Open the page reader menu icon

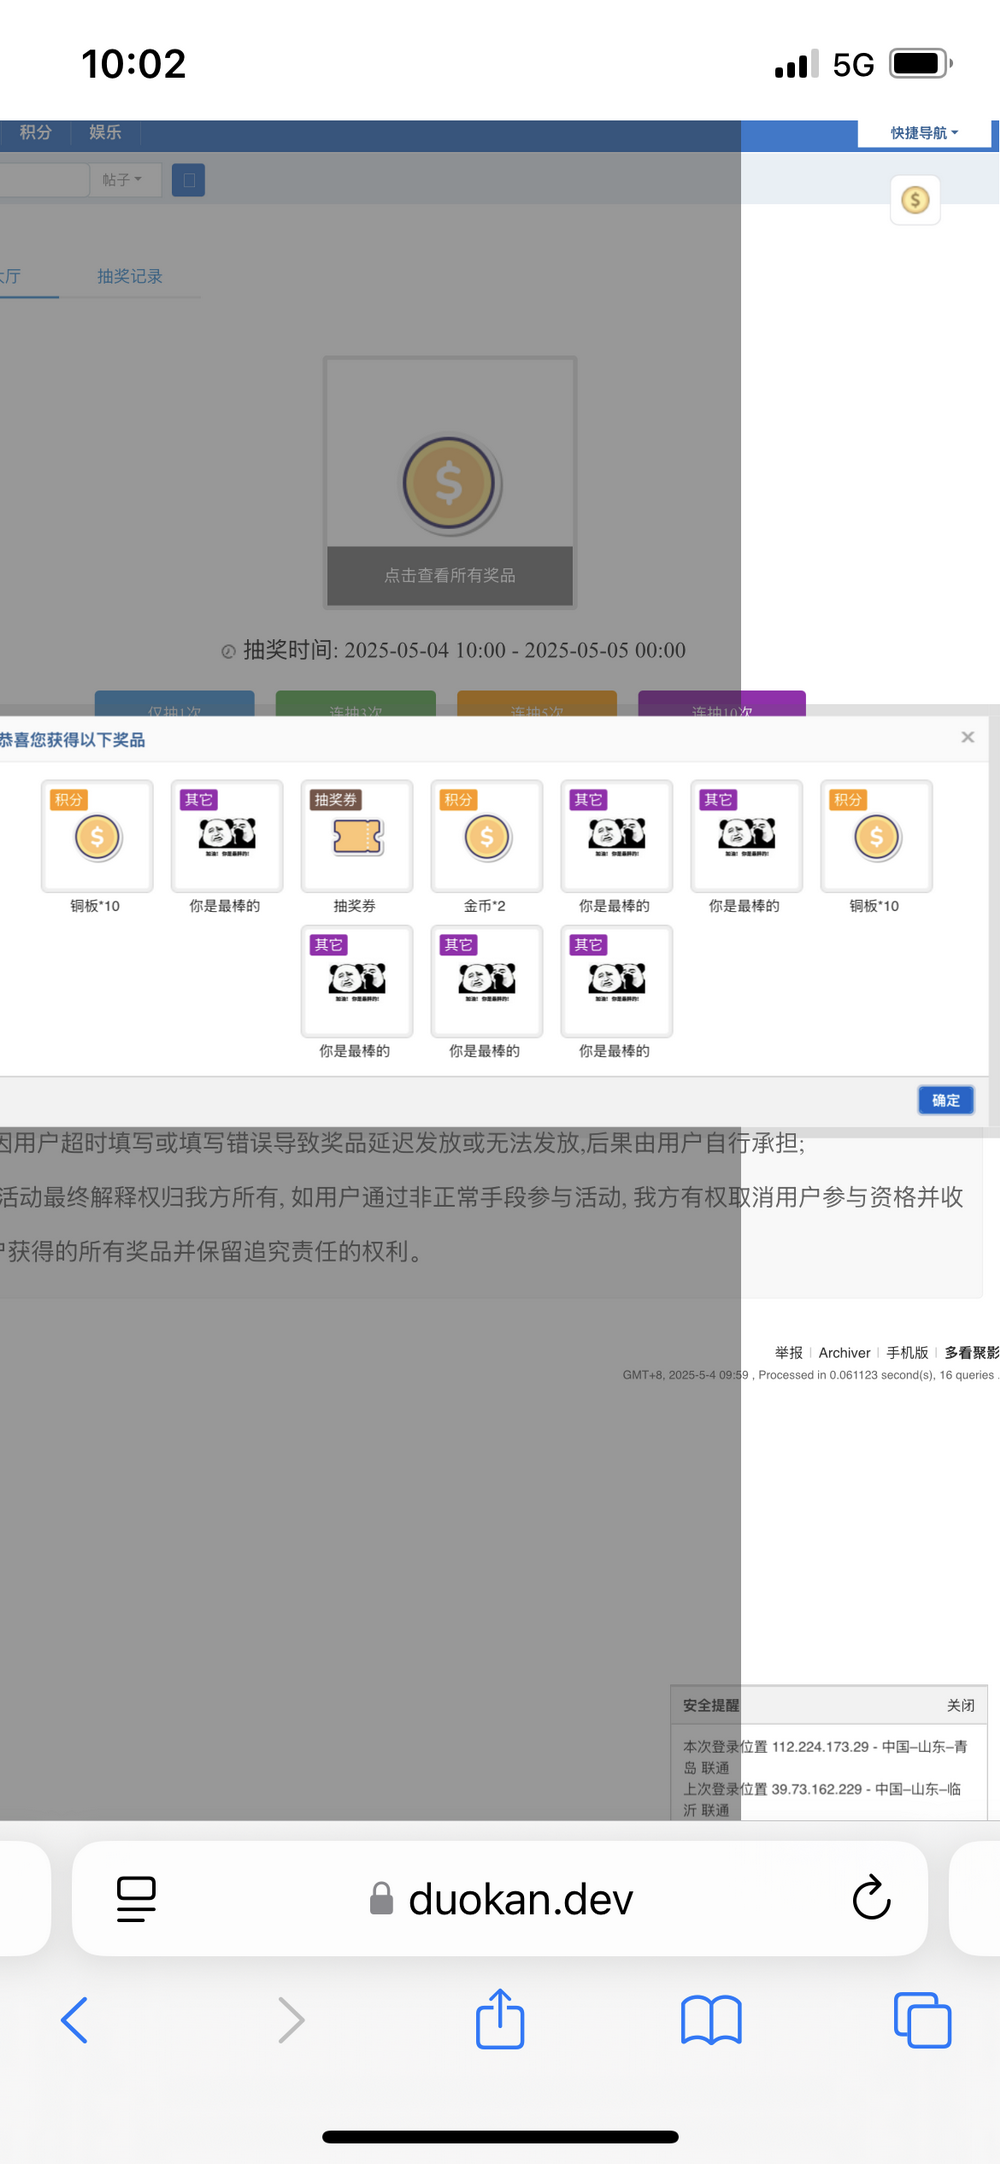click(136, 1898)
